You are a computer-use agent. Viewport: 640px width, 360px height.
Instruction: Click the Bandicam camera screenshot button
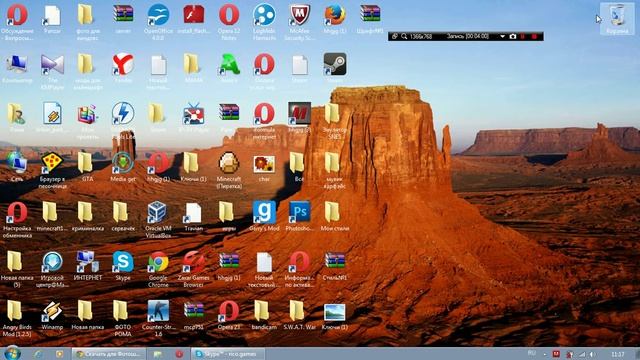click(513, 36)
